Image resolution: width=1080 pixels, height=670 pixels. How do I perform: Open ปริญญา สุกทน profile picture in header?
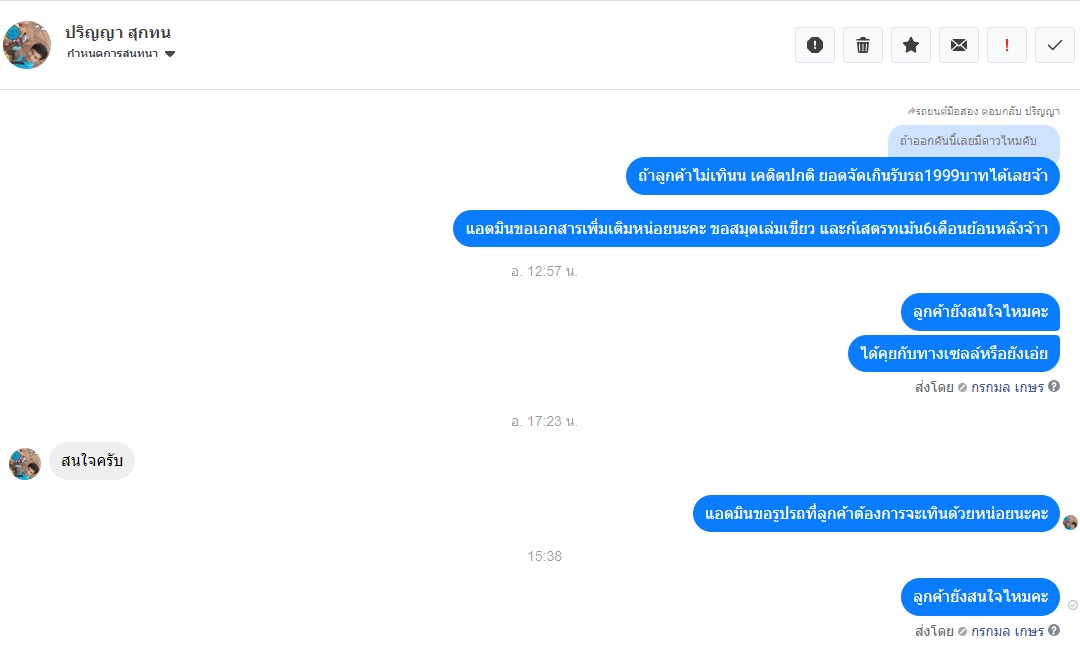point(27,45)
